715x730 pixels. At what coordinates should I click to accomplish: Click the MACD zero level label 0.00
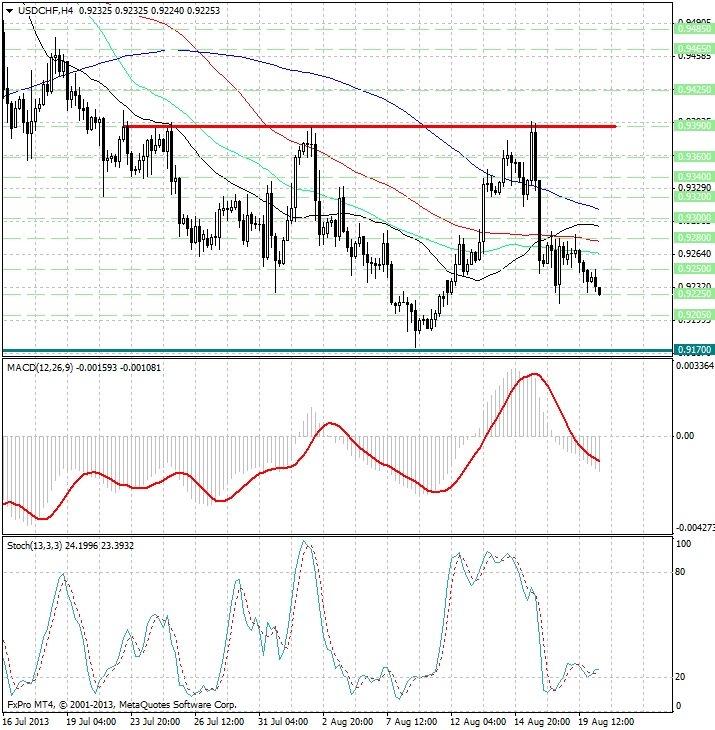tap(685, 436)
